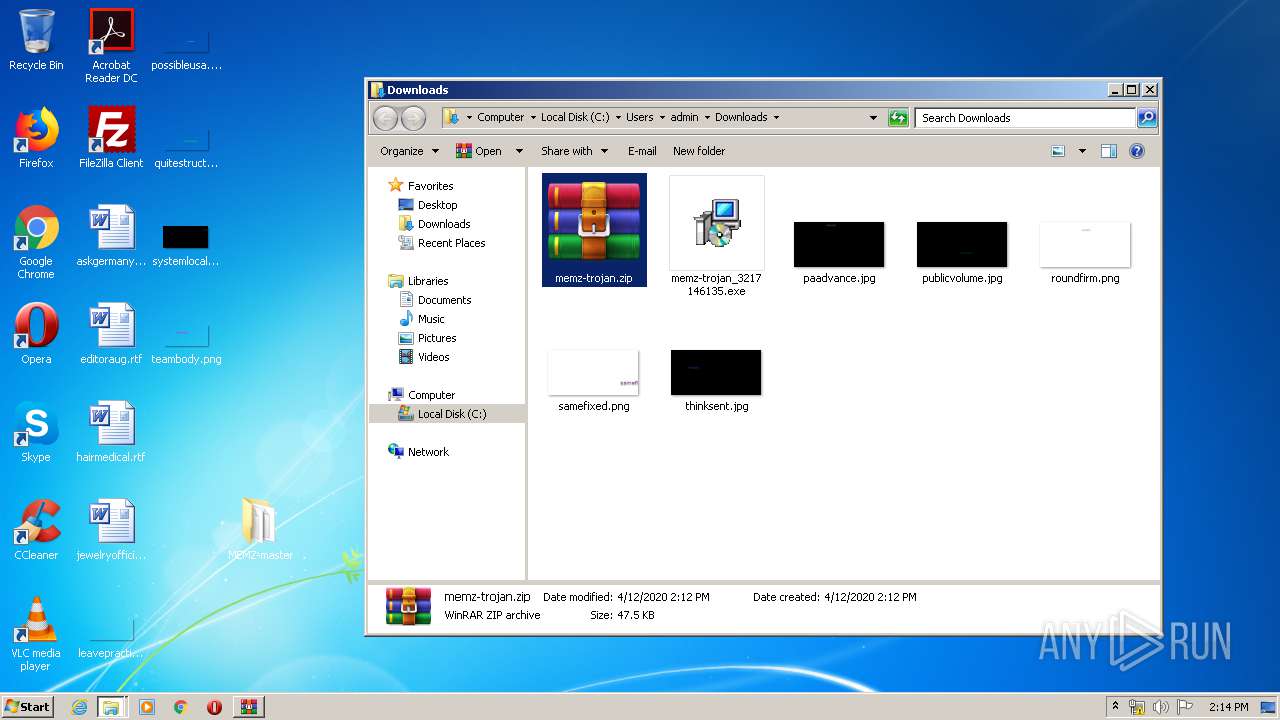Open the Share with menu
1280x720 pixels.
point(575,151)
